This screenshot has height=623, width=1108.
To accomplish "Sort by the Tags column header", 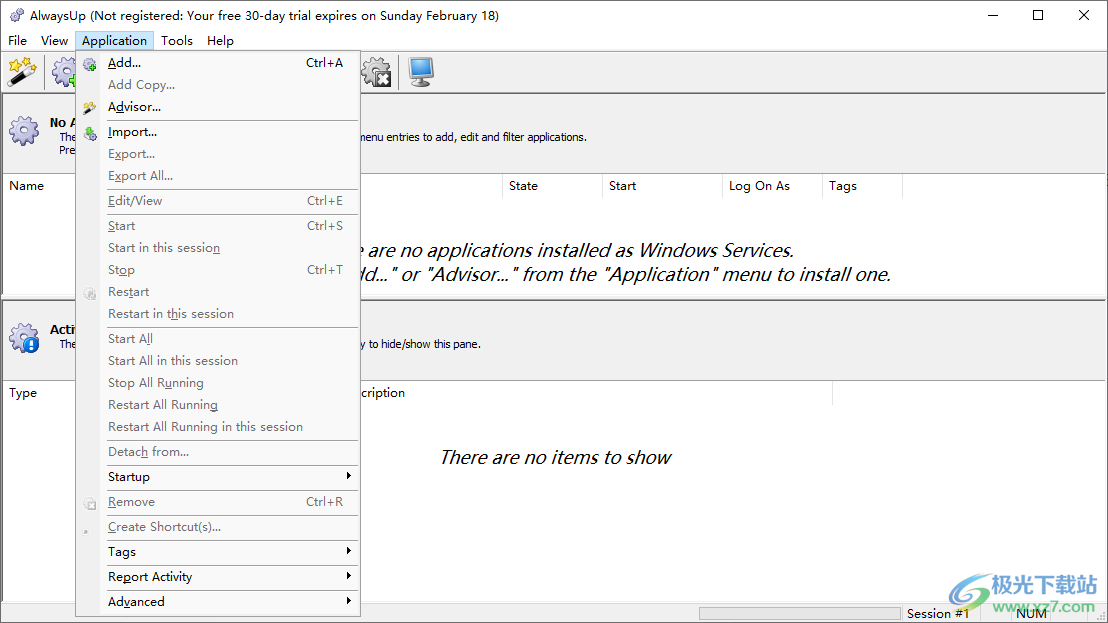I will coord(862,186).
